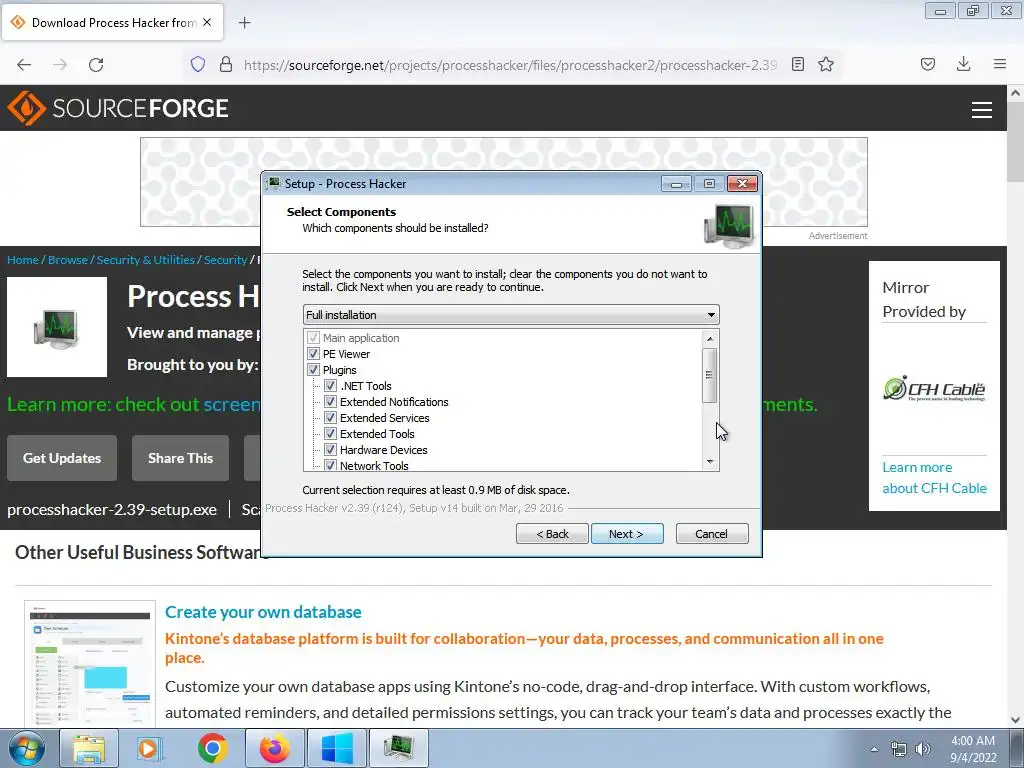Screen dimensions: 1024x768
Task: Toggle Network Tools checkbox
Action: (330, 465)
